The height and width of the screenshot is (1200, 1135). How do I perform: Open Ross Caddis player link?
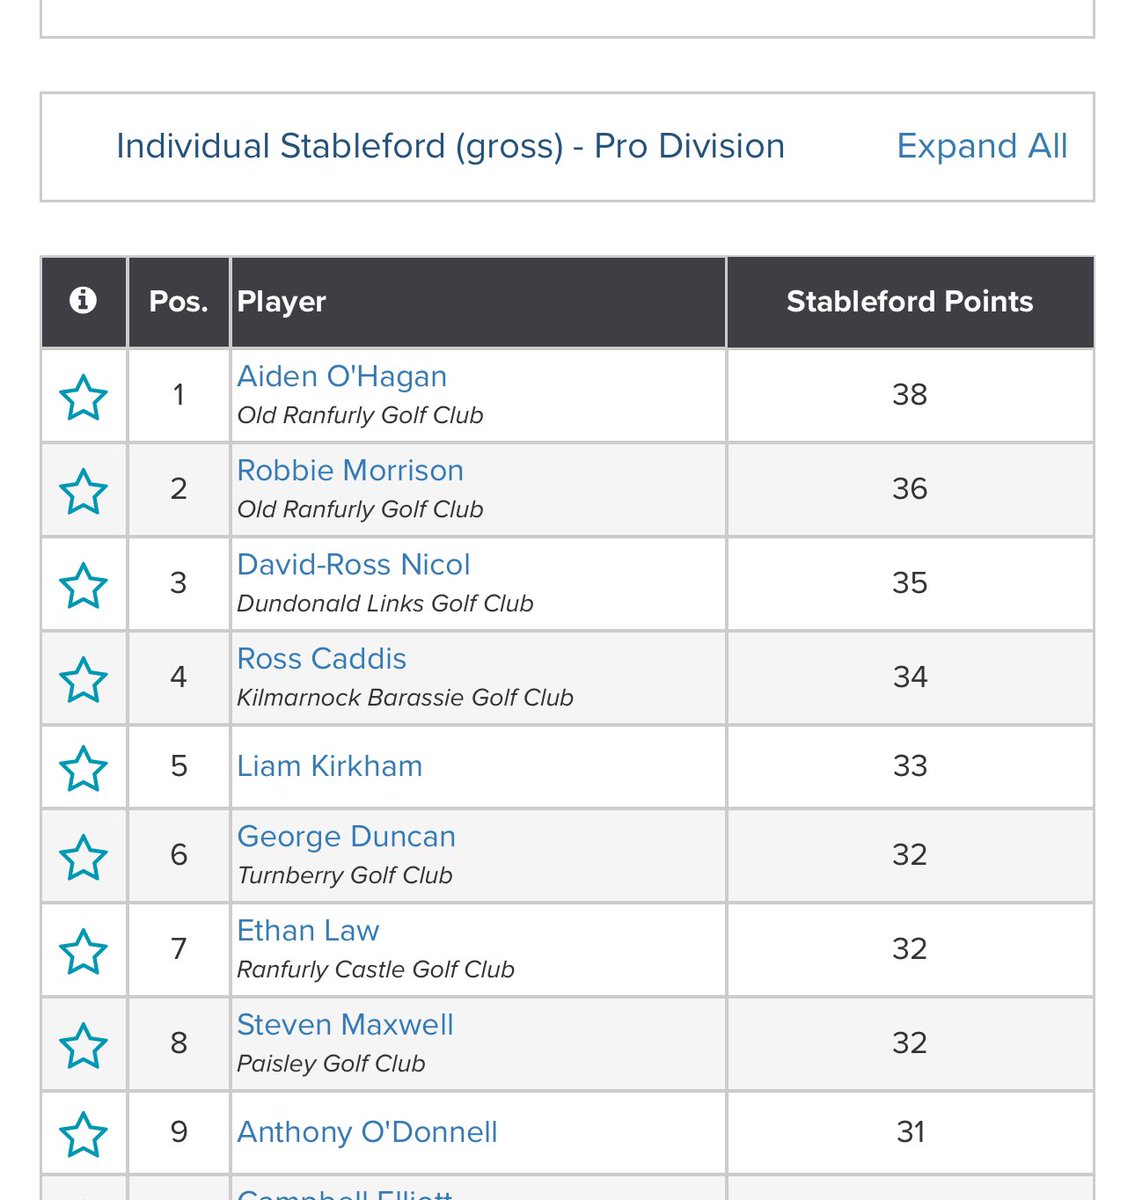tap(322, 658)
